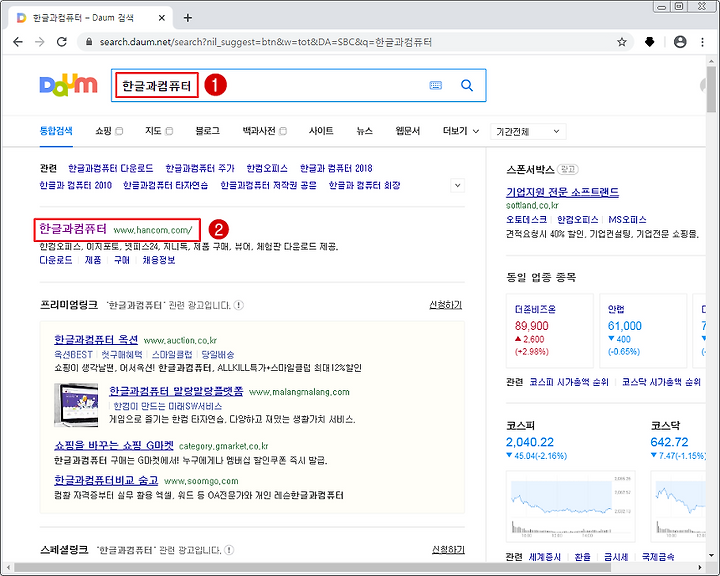Close the Daum 검색 tab
The height and width of the screenshot is (576, 720).
click(x=162, y=18)
